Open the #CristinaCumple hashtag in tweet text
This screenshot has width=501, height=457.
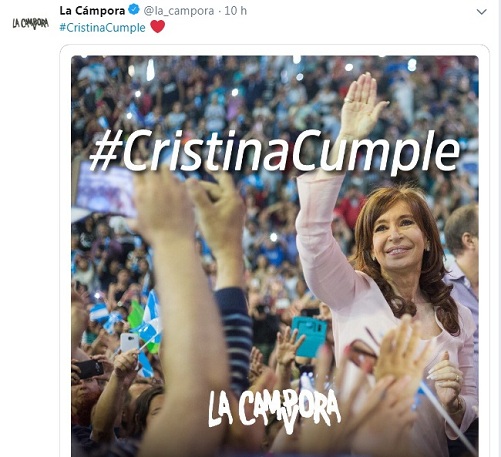point(102,27)
